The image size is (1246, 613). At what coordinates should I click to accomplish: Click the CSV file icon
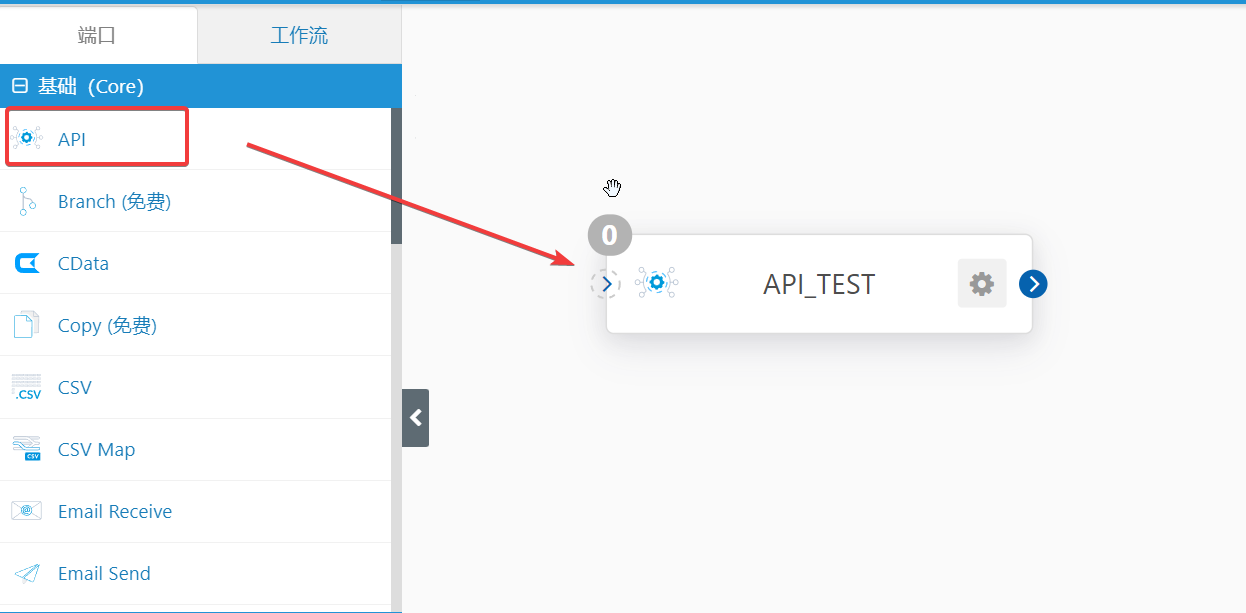(27, 387)
